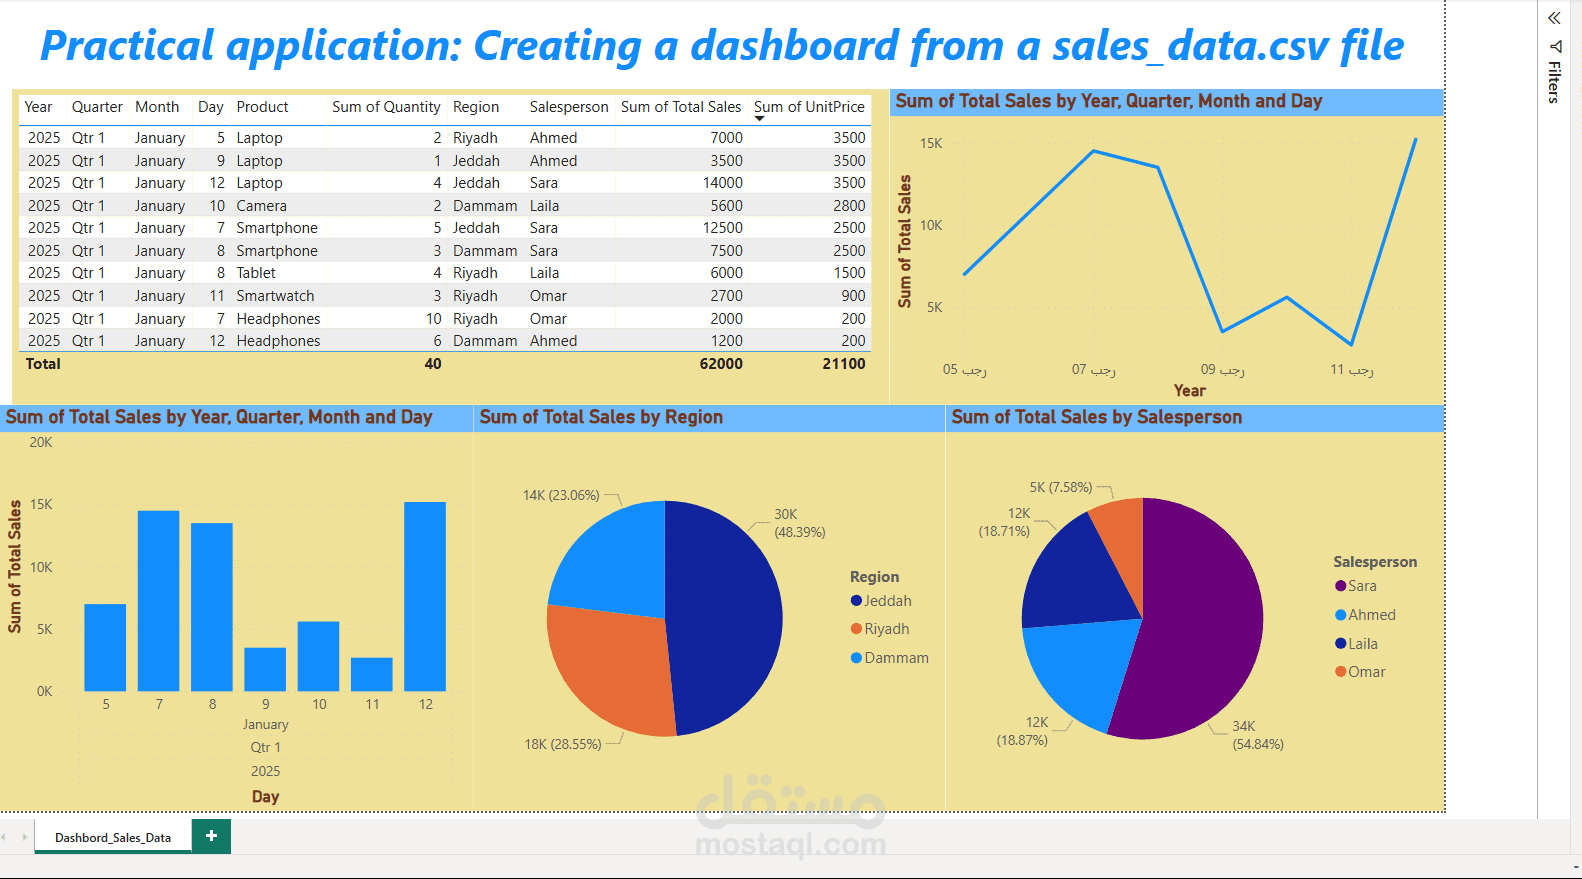Viewport: 1582px width, 879px height.
Task: Sort table by Salesperson column header
Action: click(569, 107)
